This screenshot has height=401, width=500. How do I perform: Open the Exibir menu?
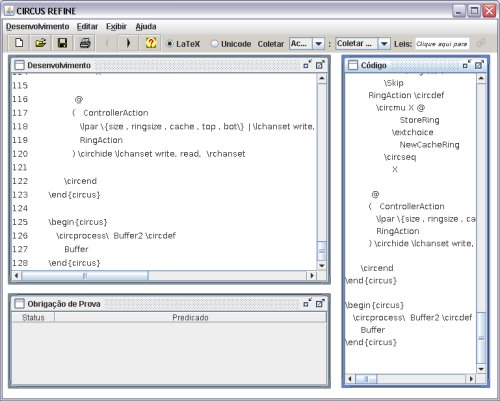116,26
